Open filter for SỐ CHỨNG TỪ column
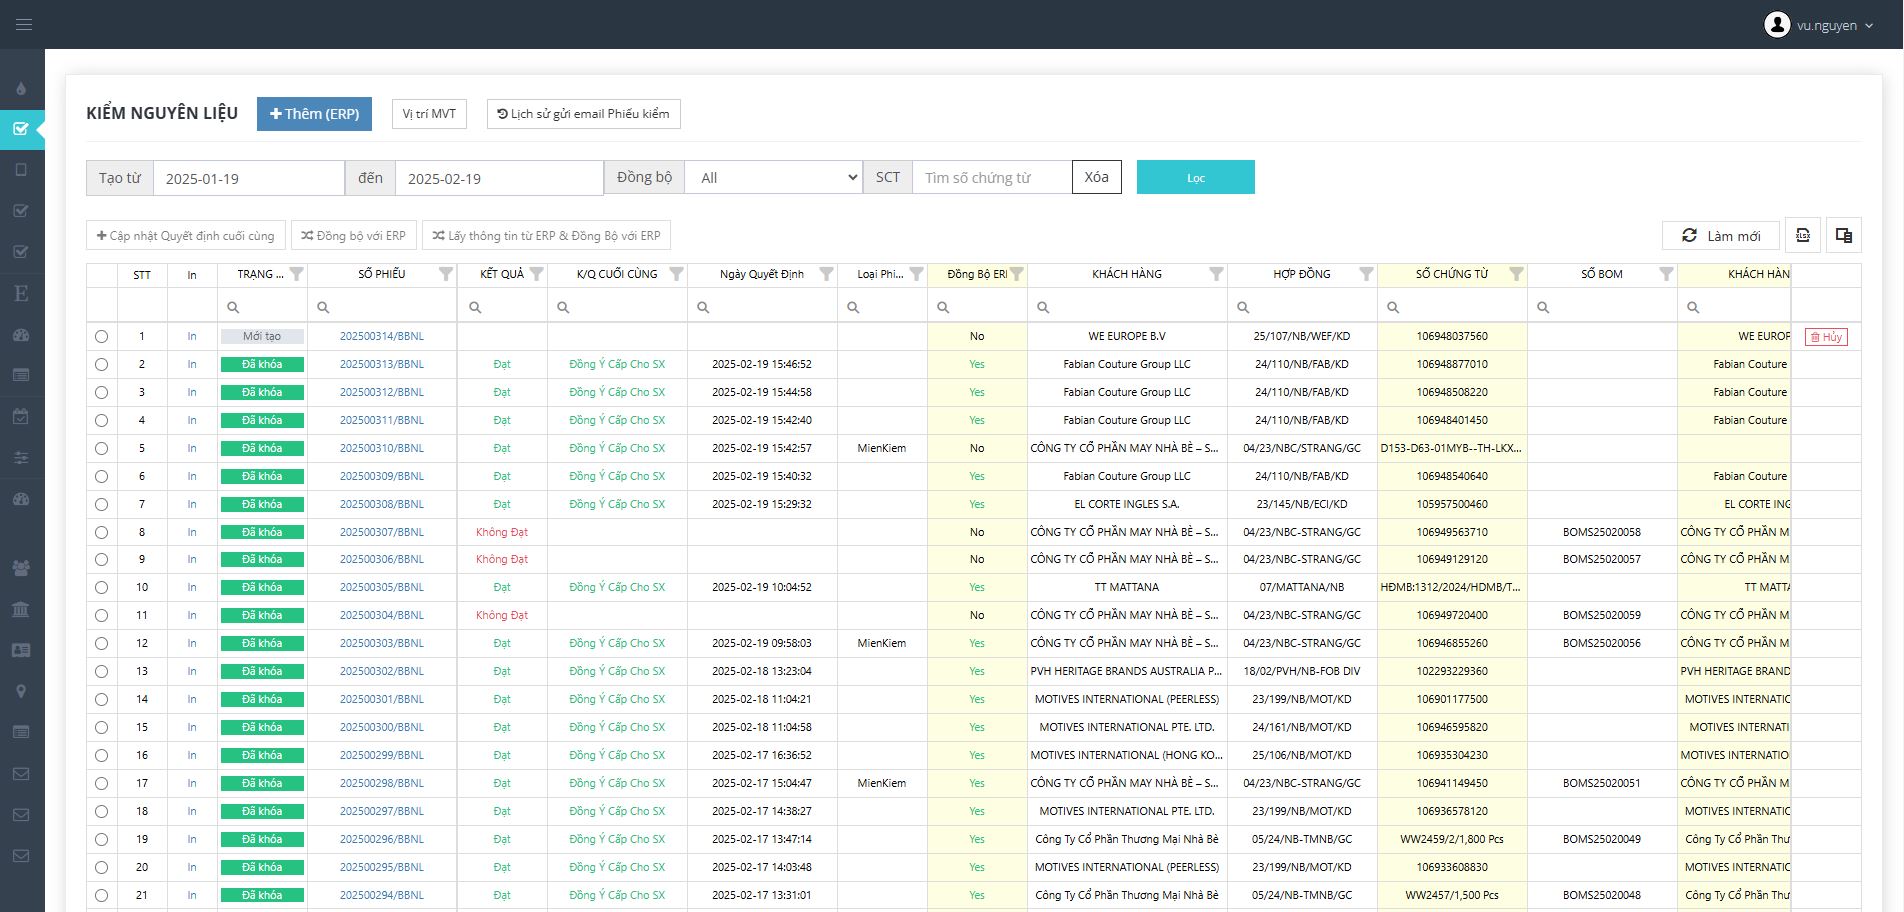This screenshot has height=912, width=1904. coord(1516,274)
